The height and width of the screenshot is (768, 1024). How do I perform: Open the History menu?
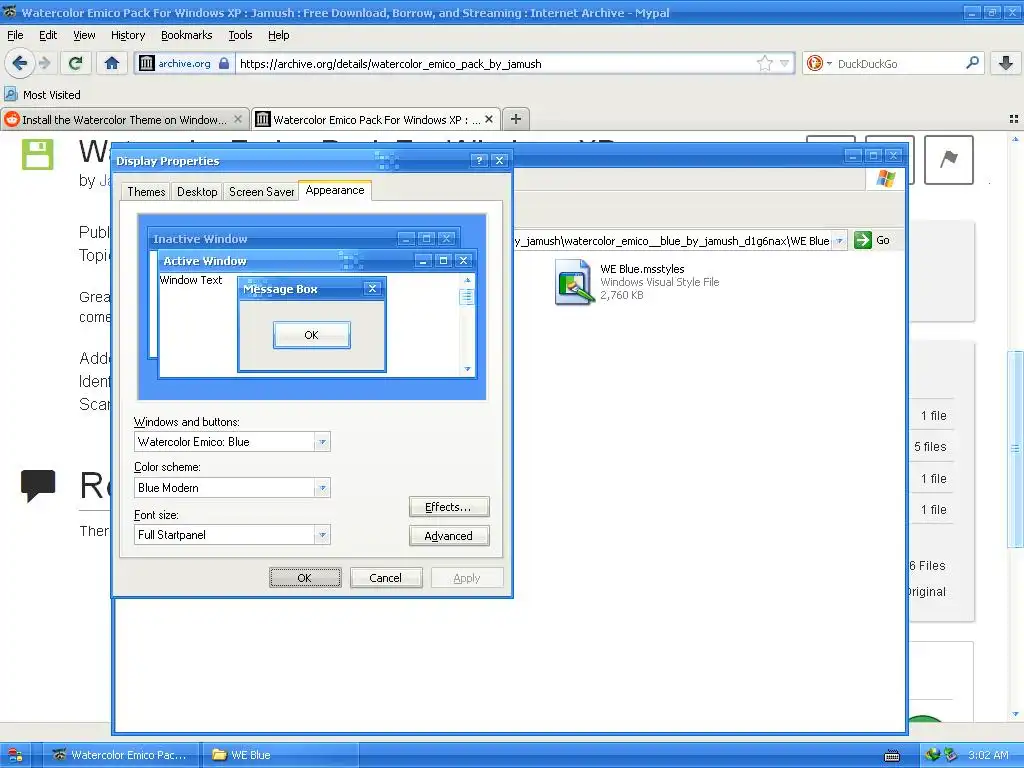point(128,35)
